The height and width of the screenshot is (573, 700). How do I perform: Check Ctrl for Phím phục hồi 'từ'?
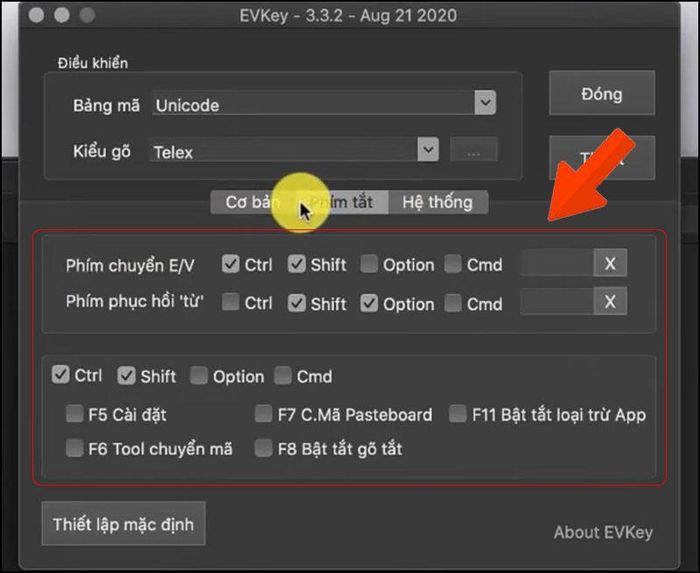point(230,302)
